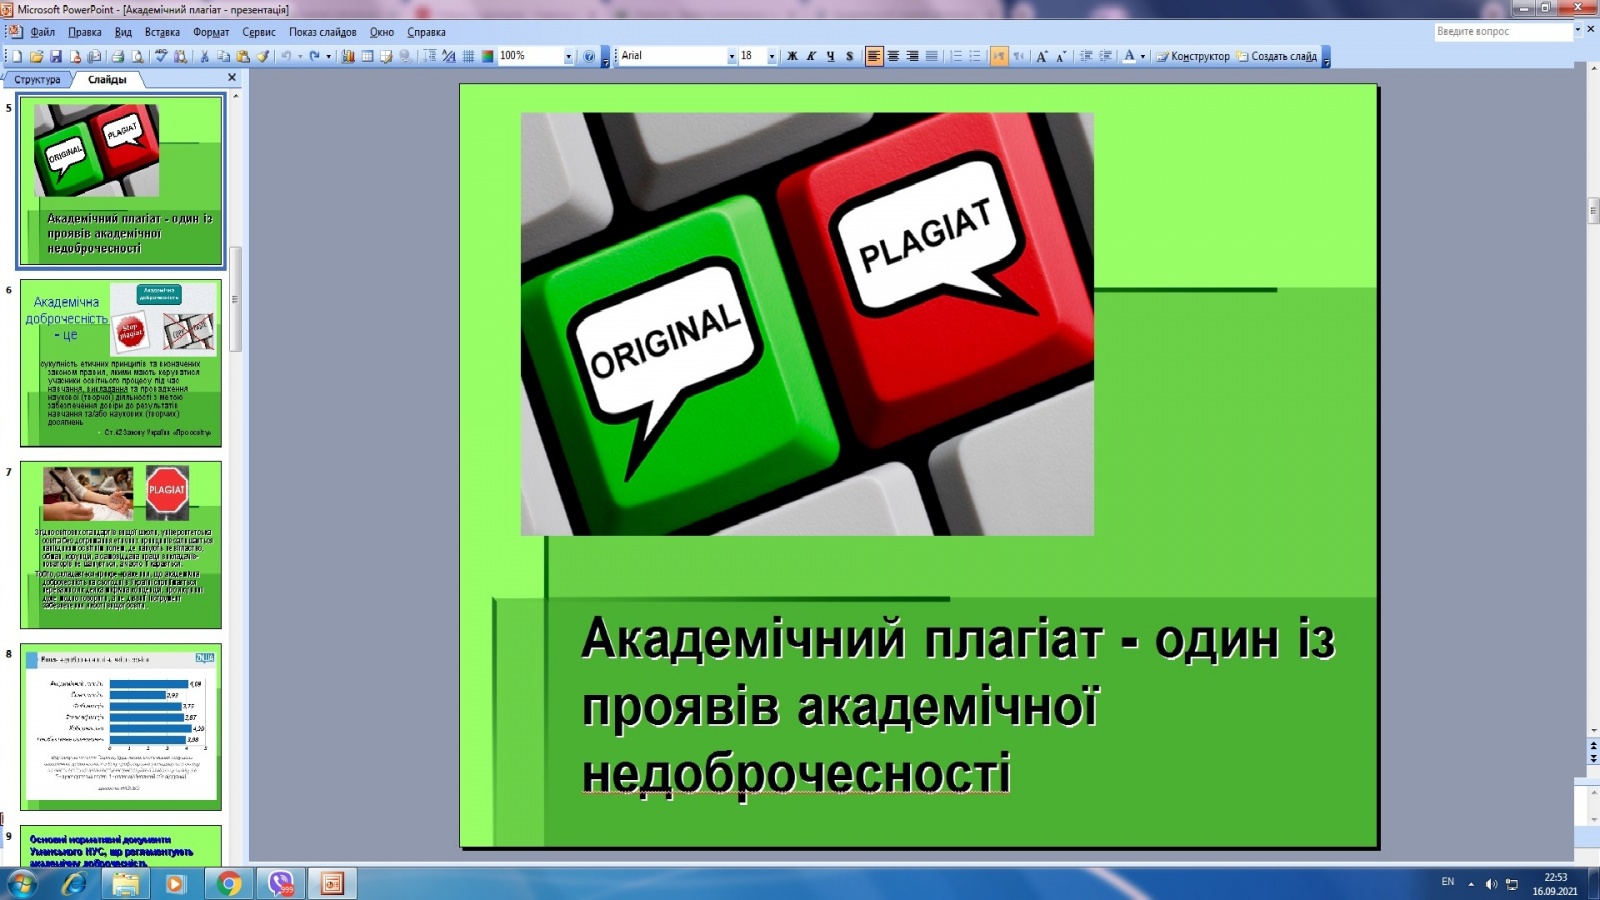Save the presentation with the floppy disk icon
The width and height of the screenshot is (1600, 900).
click(x=56, y=56)
